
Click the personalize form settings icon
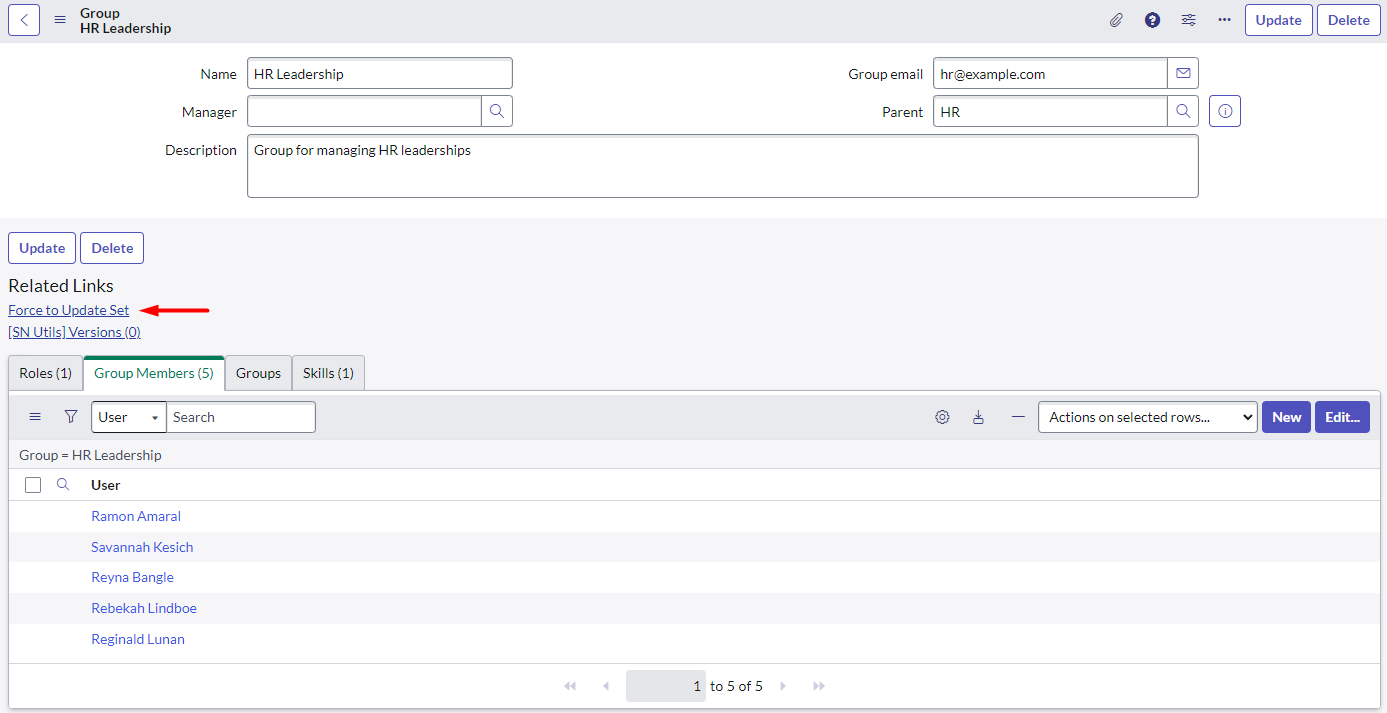(x=1188, y=20)
